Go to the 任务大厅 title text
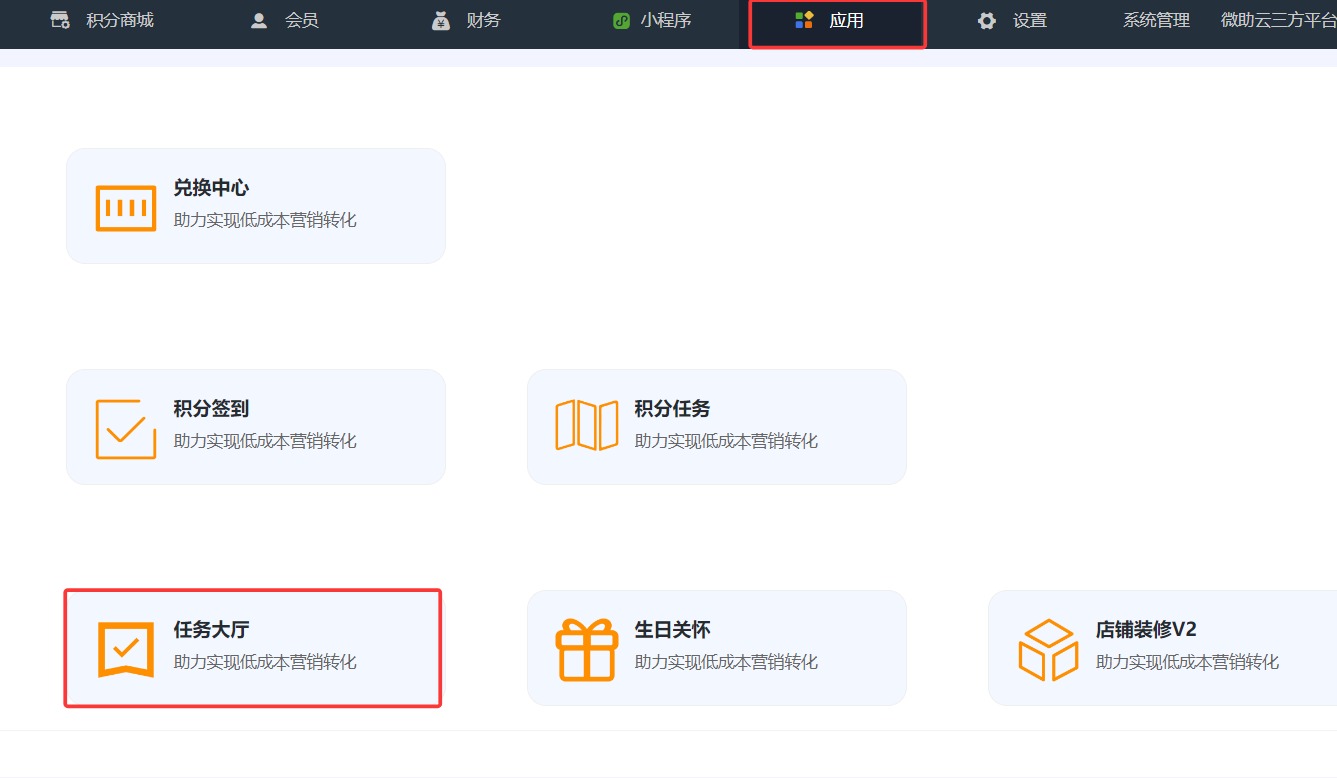Screen dimensions: 1337x778 [211, 630]
